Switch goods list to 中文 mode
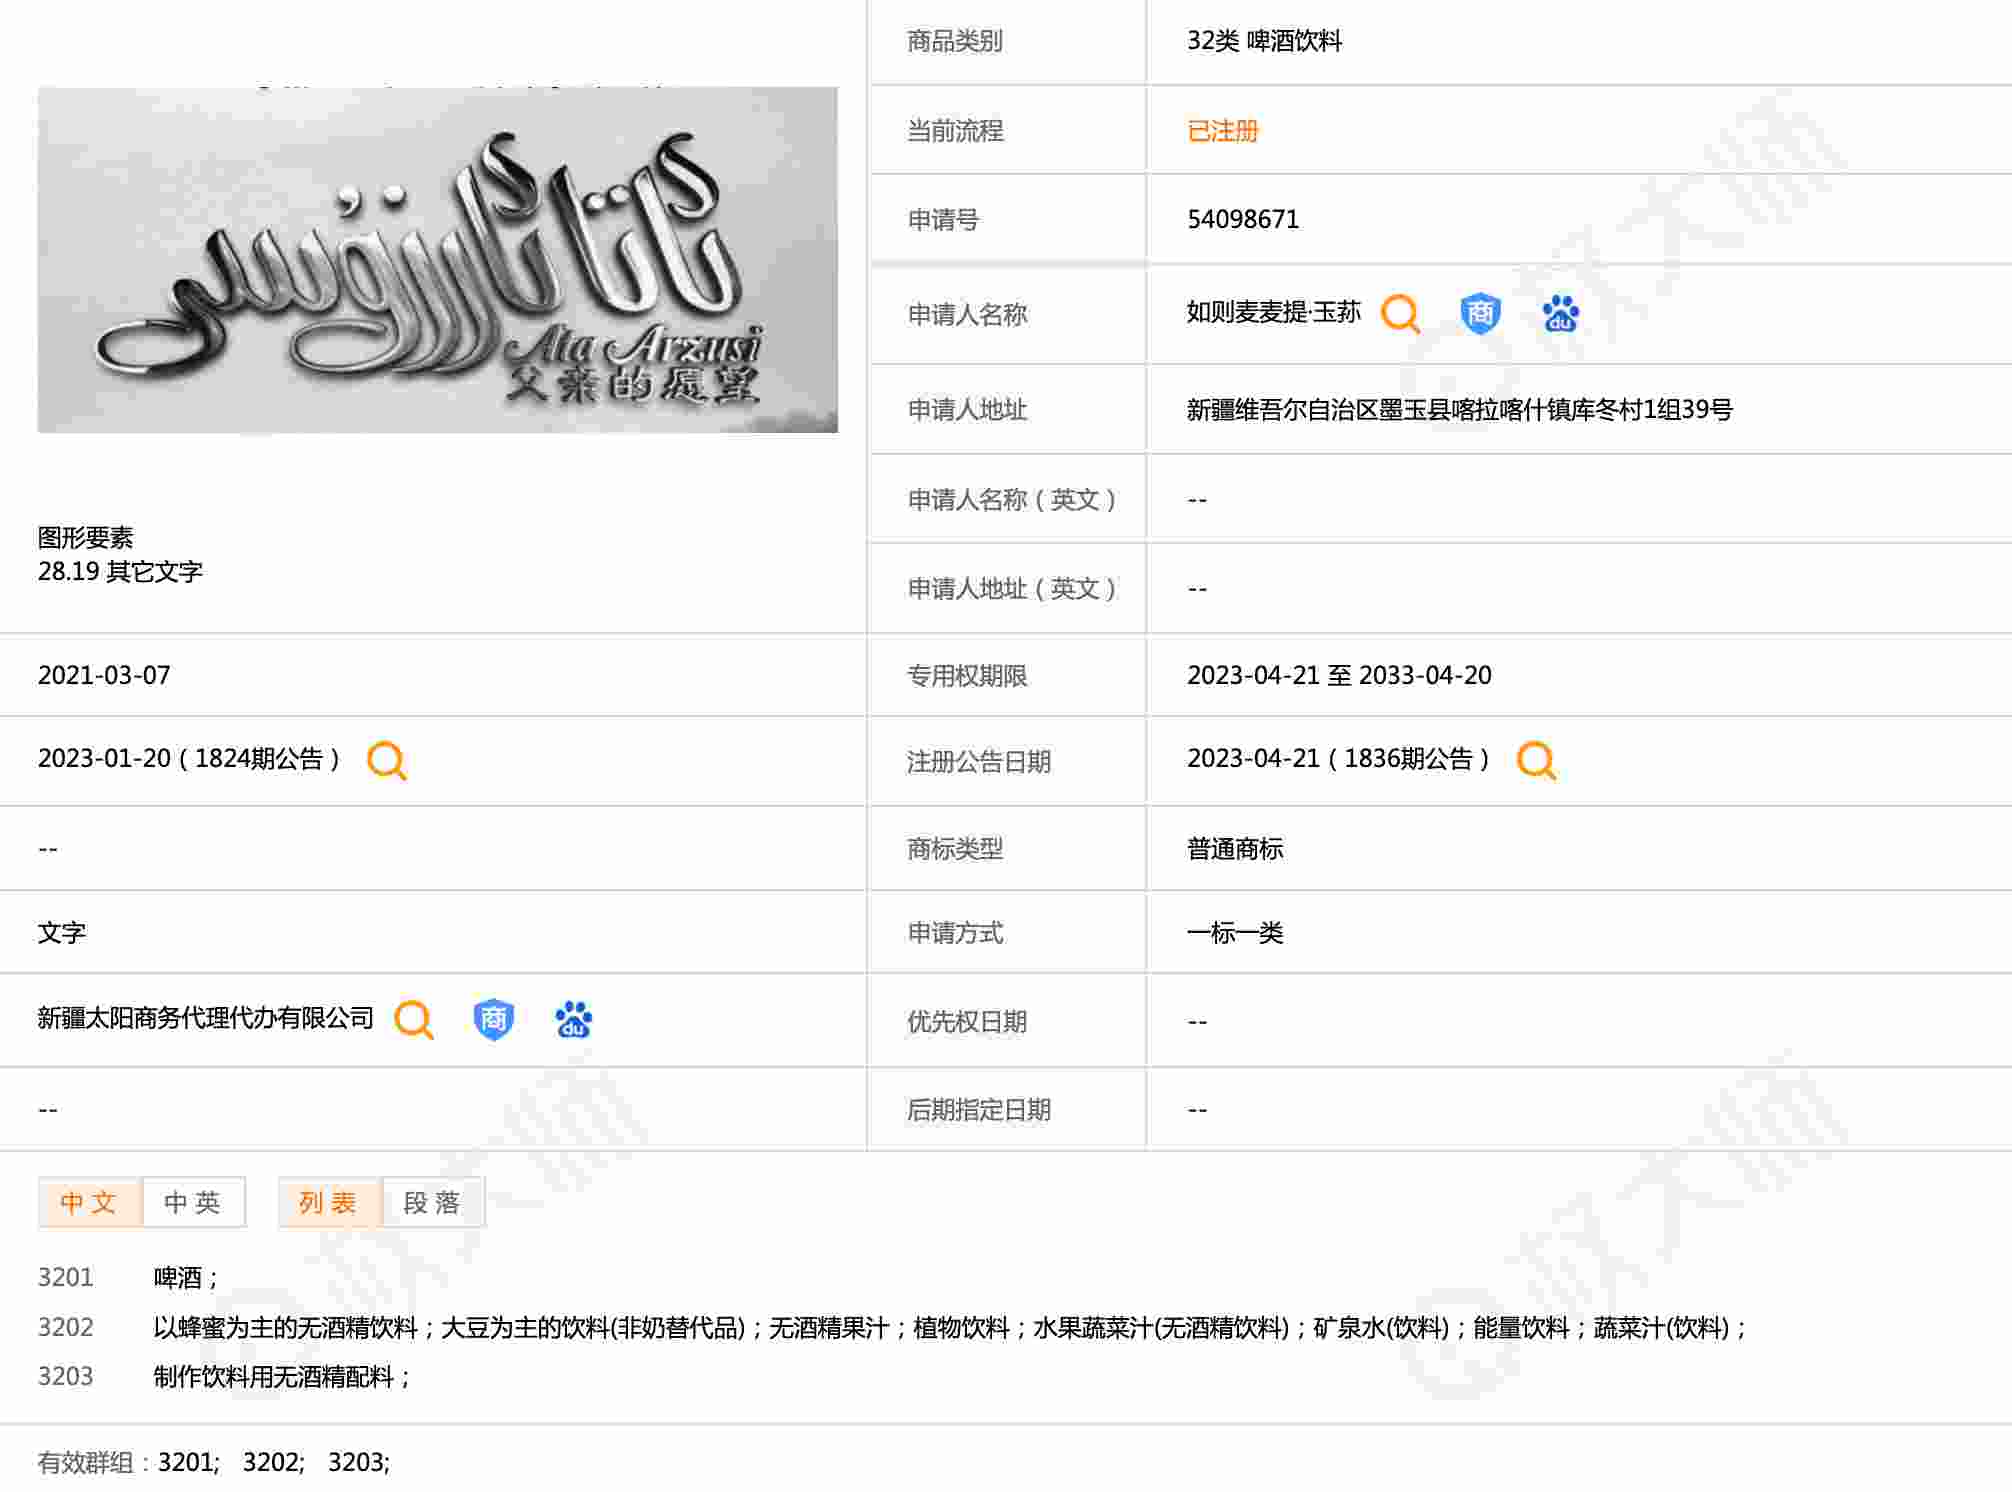This screenshot has height=1492, width=2012. [89, 1202]
